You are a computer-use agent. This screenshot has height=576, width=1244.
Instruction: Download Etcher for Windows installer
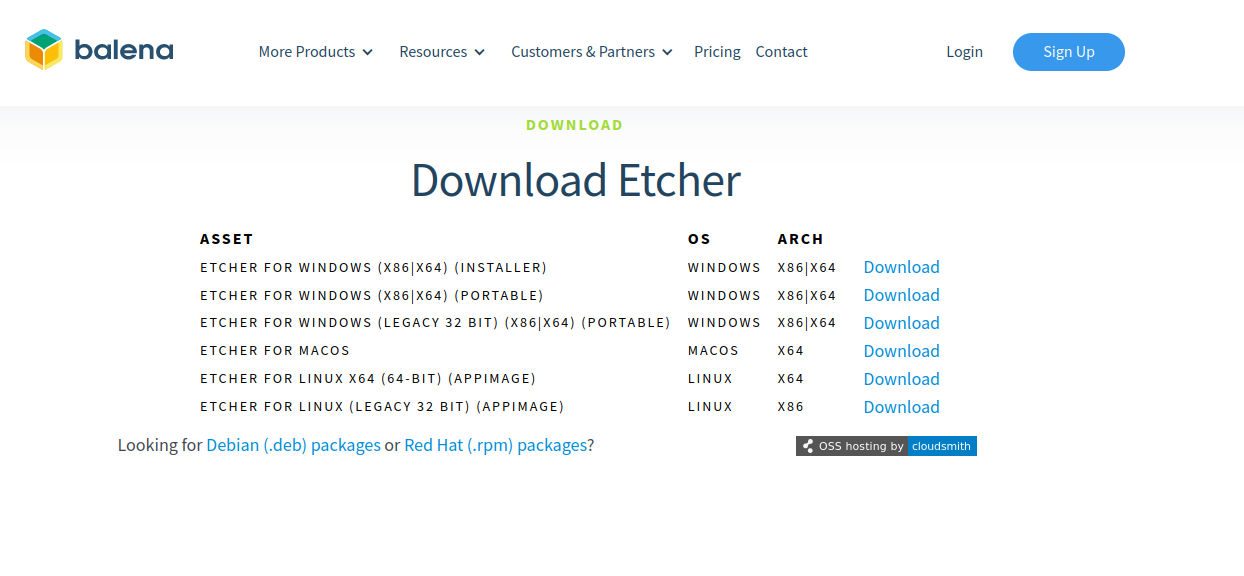(x=901, y=267)
